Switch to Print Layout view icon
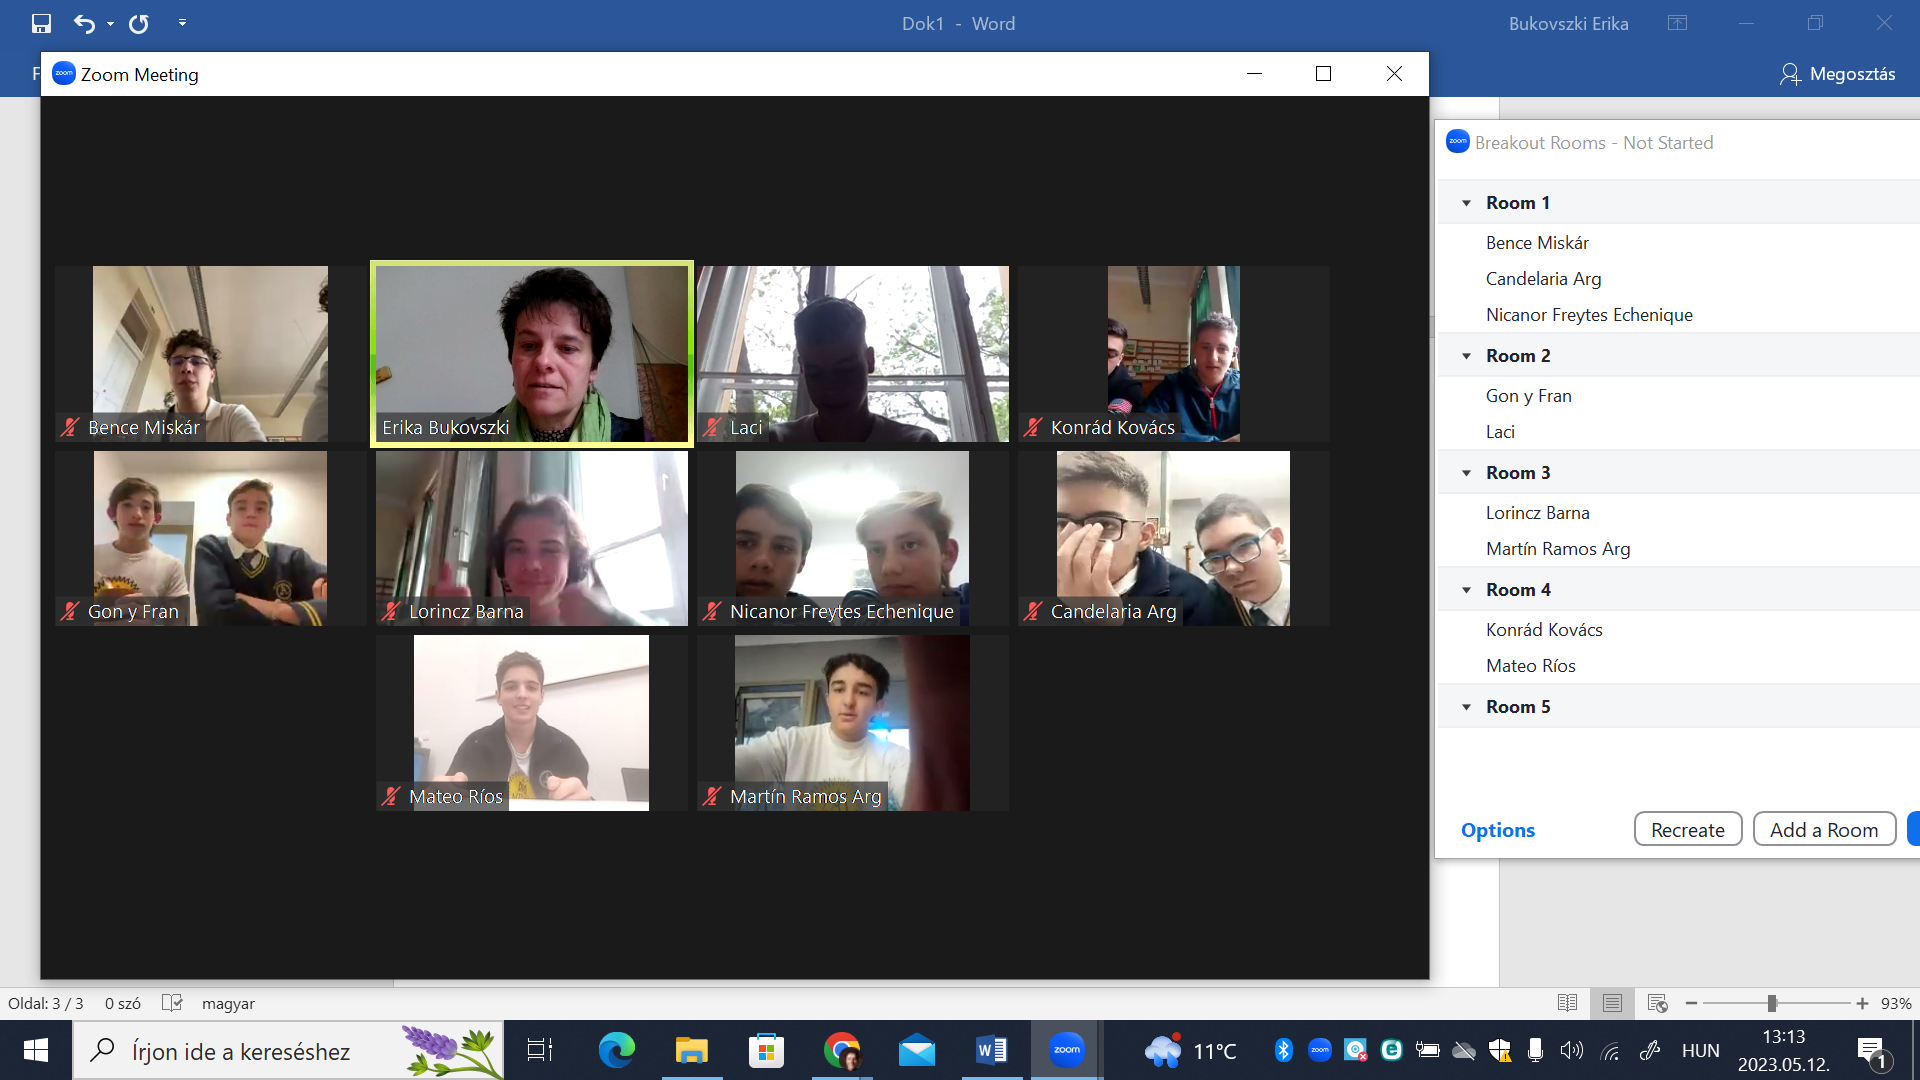 [1612, 1003]
